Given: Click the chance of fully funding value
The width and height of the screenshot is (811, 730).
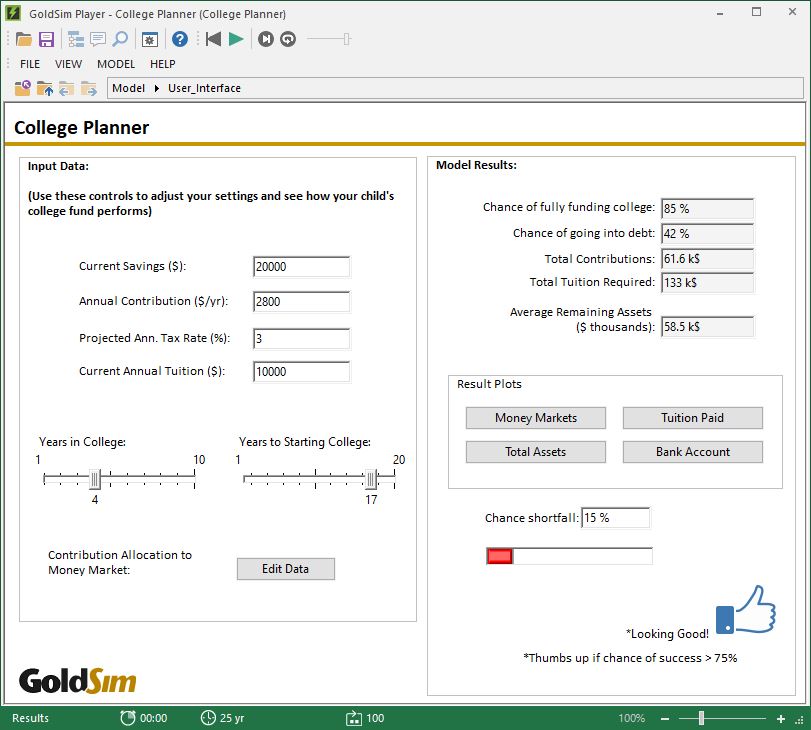Looking at the screenshot, I should [x=707, y=209].
